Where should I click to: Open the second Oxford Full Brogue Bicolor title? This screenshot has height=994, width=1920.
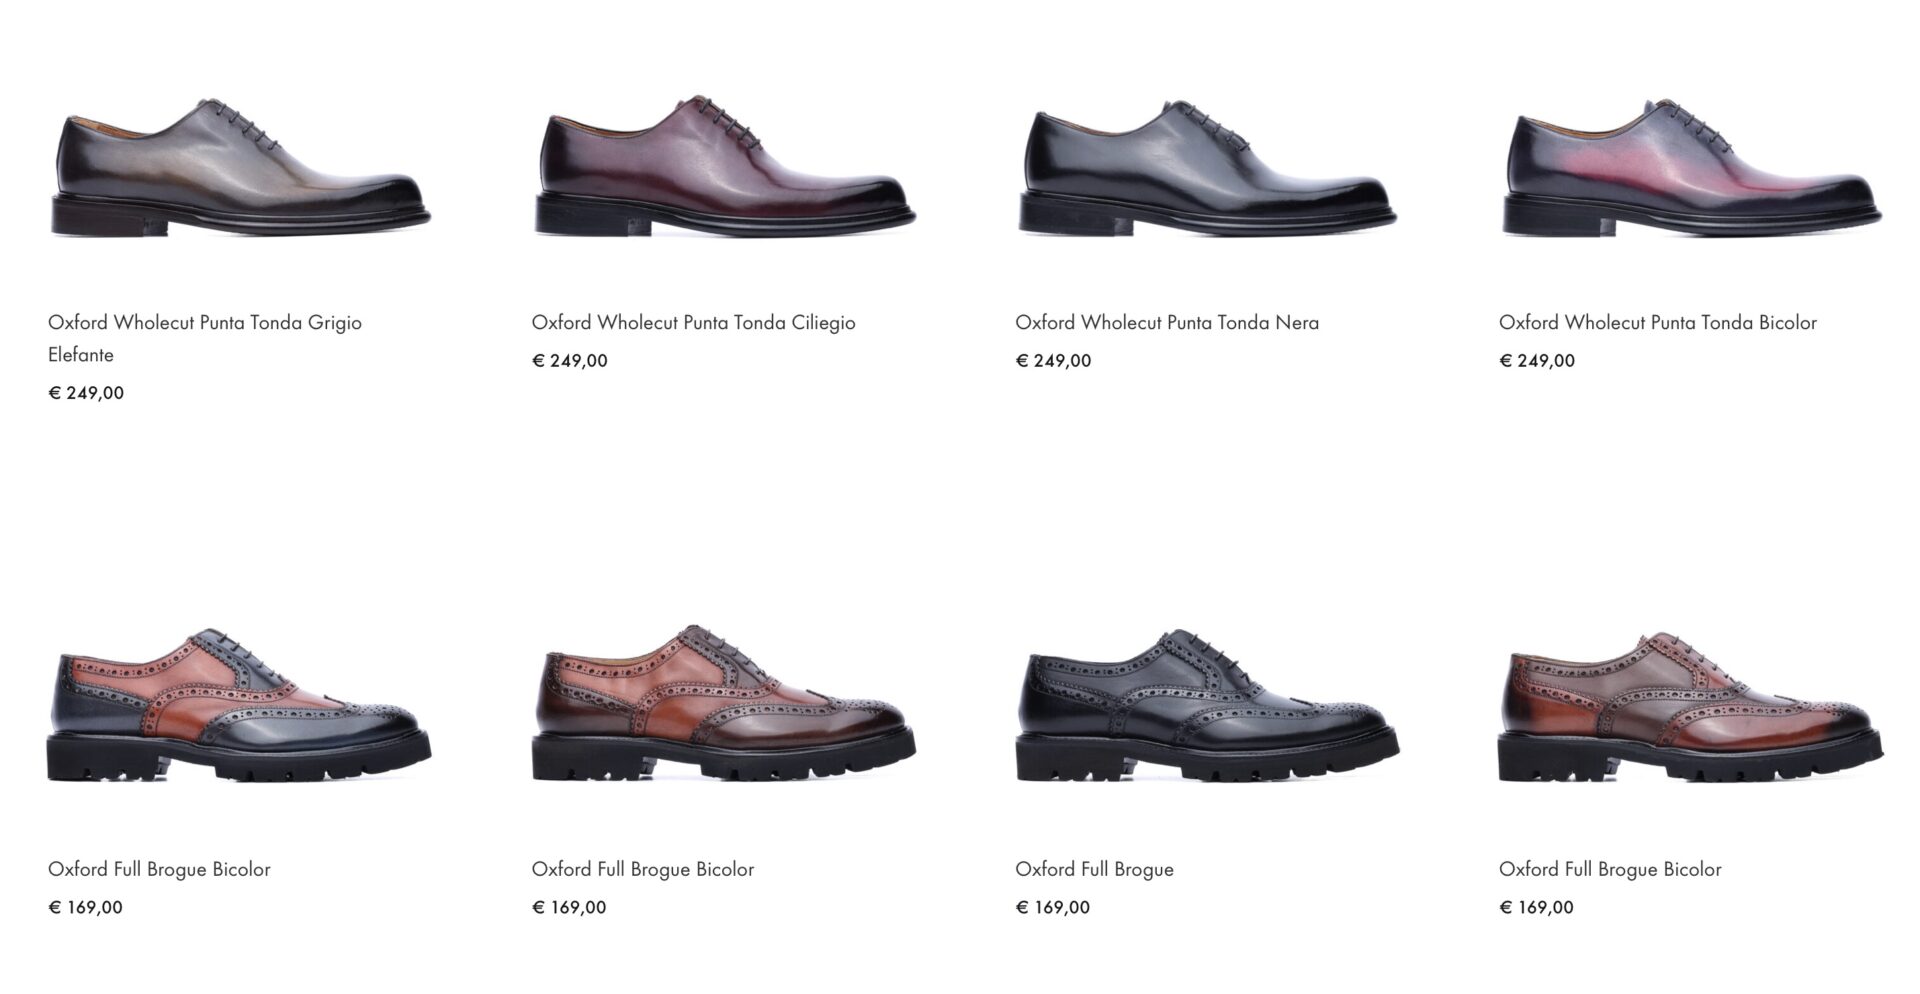coord(643,869)
